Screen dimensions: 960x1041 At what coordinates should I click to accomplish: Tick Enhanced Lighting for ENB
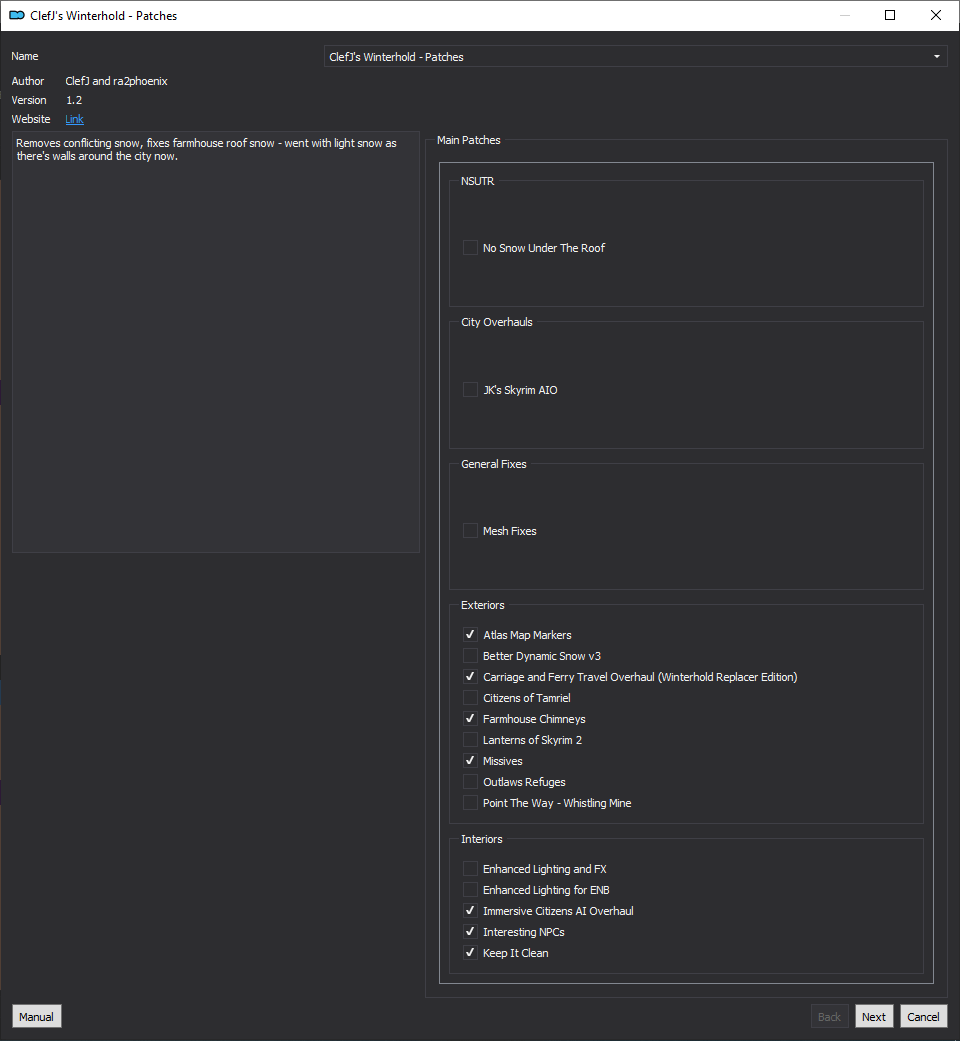pyautogui.click(x=470, y=890)
